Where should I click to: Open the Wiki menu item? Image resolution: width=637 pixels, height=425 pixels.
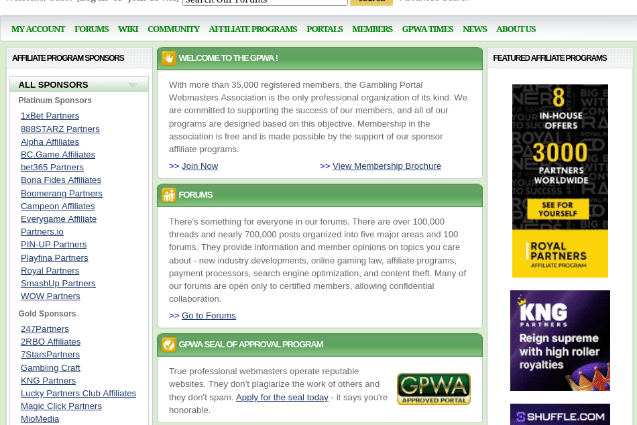point(128,29)
